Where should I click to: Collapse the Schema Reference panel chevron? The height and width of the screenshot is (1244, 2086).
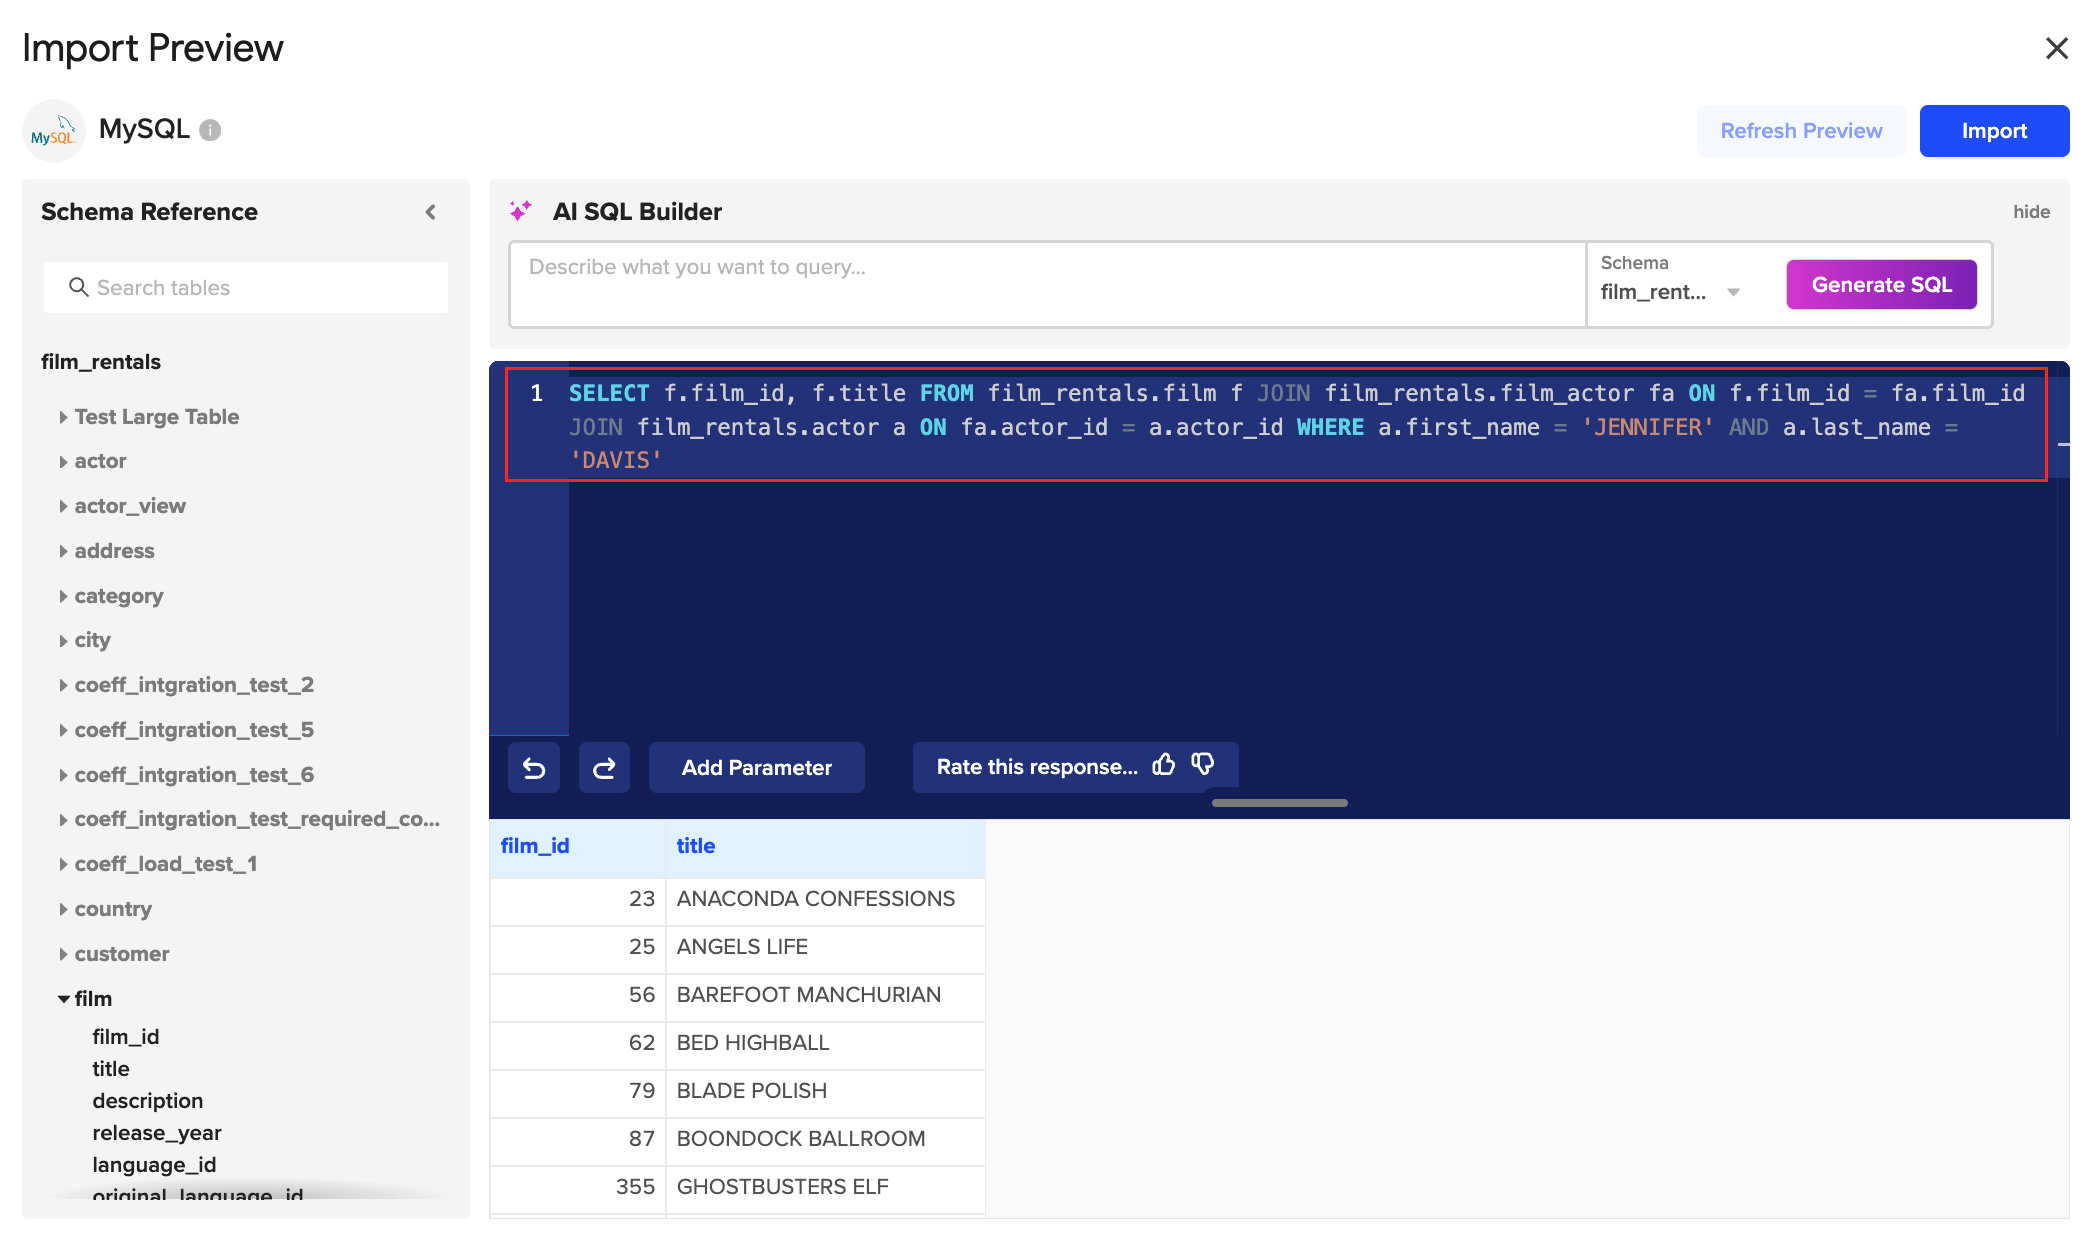click(431, 212)
